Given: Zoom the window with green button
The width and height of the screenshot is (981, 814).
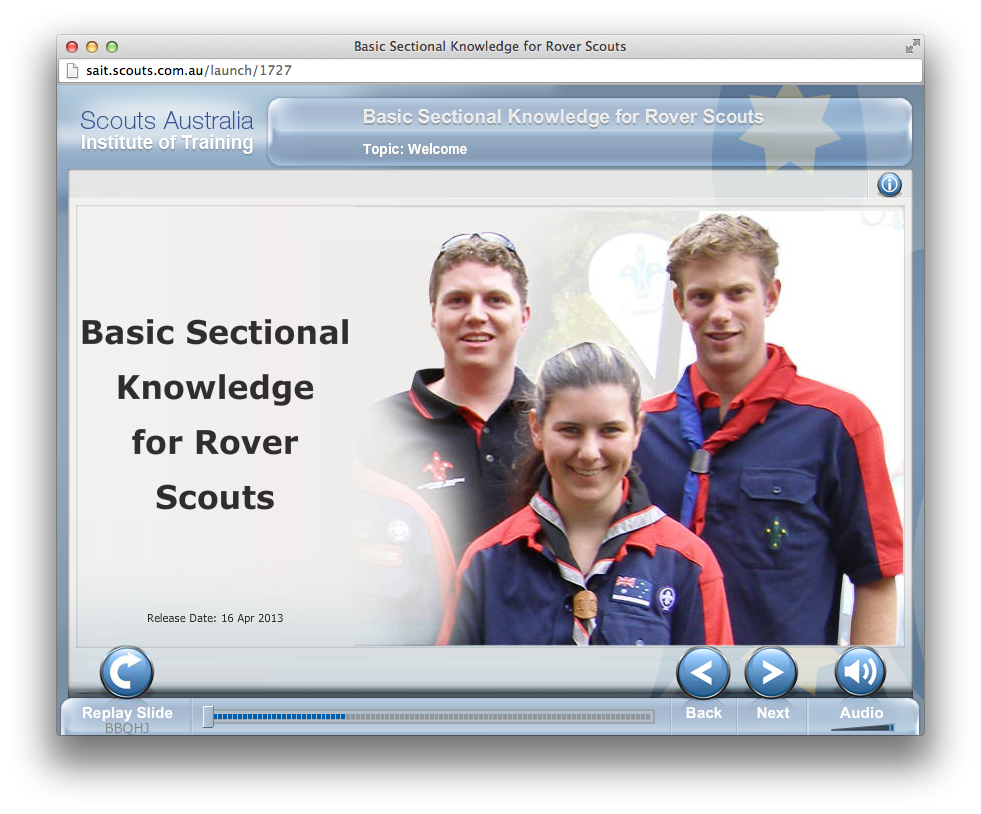Looking at the screenshot, I should [x=112, y=47].
